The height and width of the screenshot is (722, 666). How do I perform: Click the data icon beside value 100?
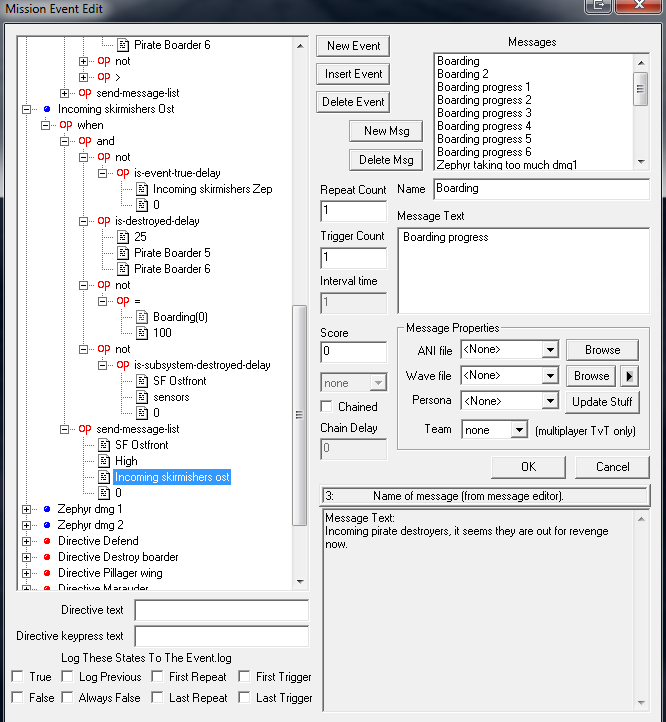point(142,333)
